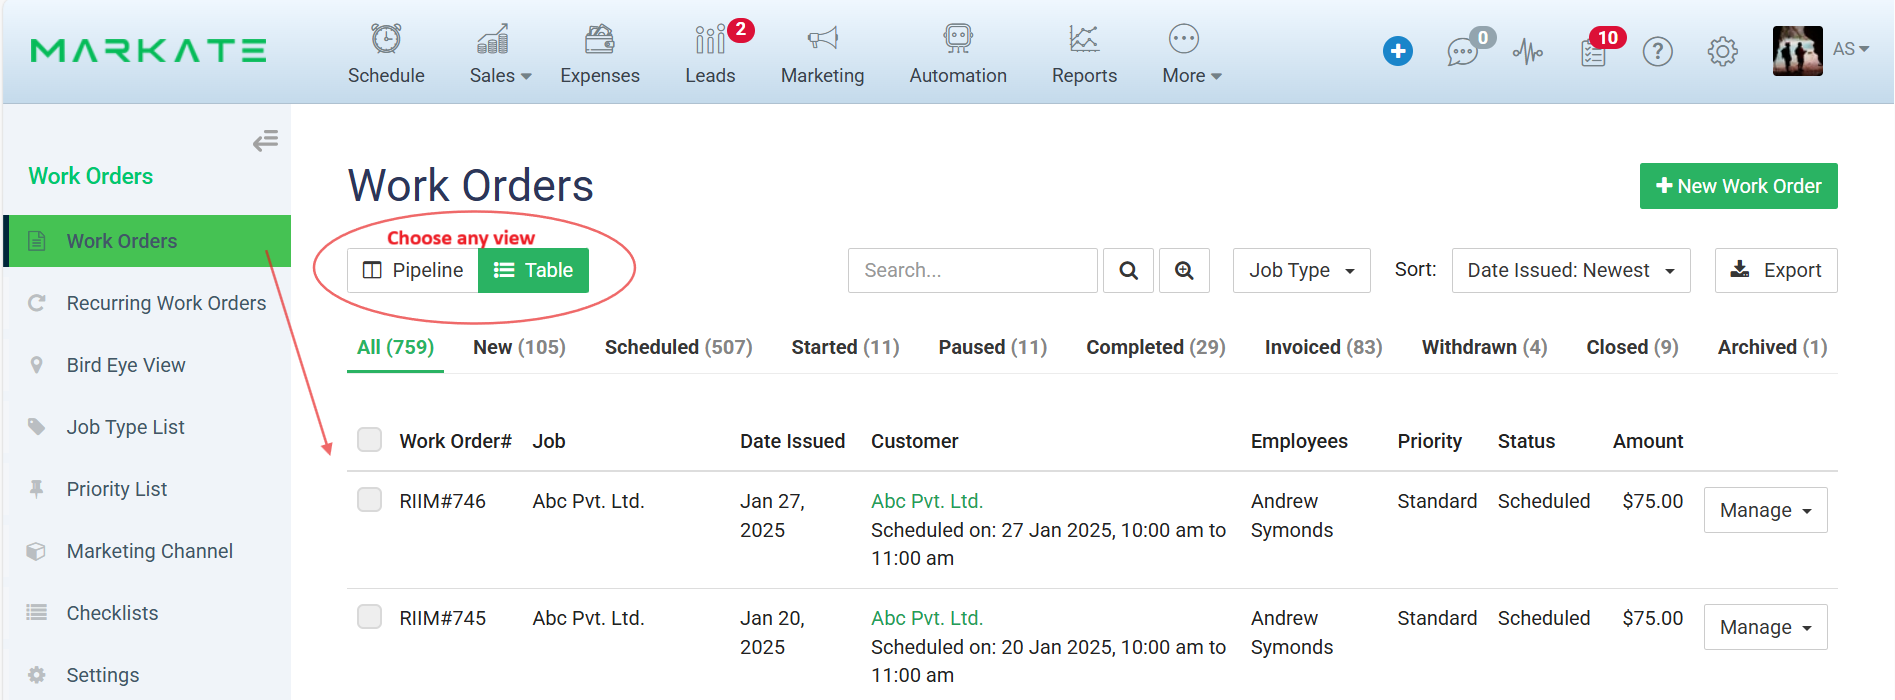
Task: Open the tasks clipboard icon with badge 10
Action: coord(1594,52)
